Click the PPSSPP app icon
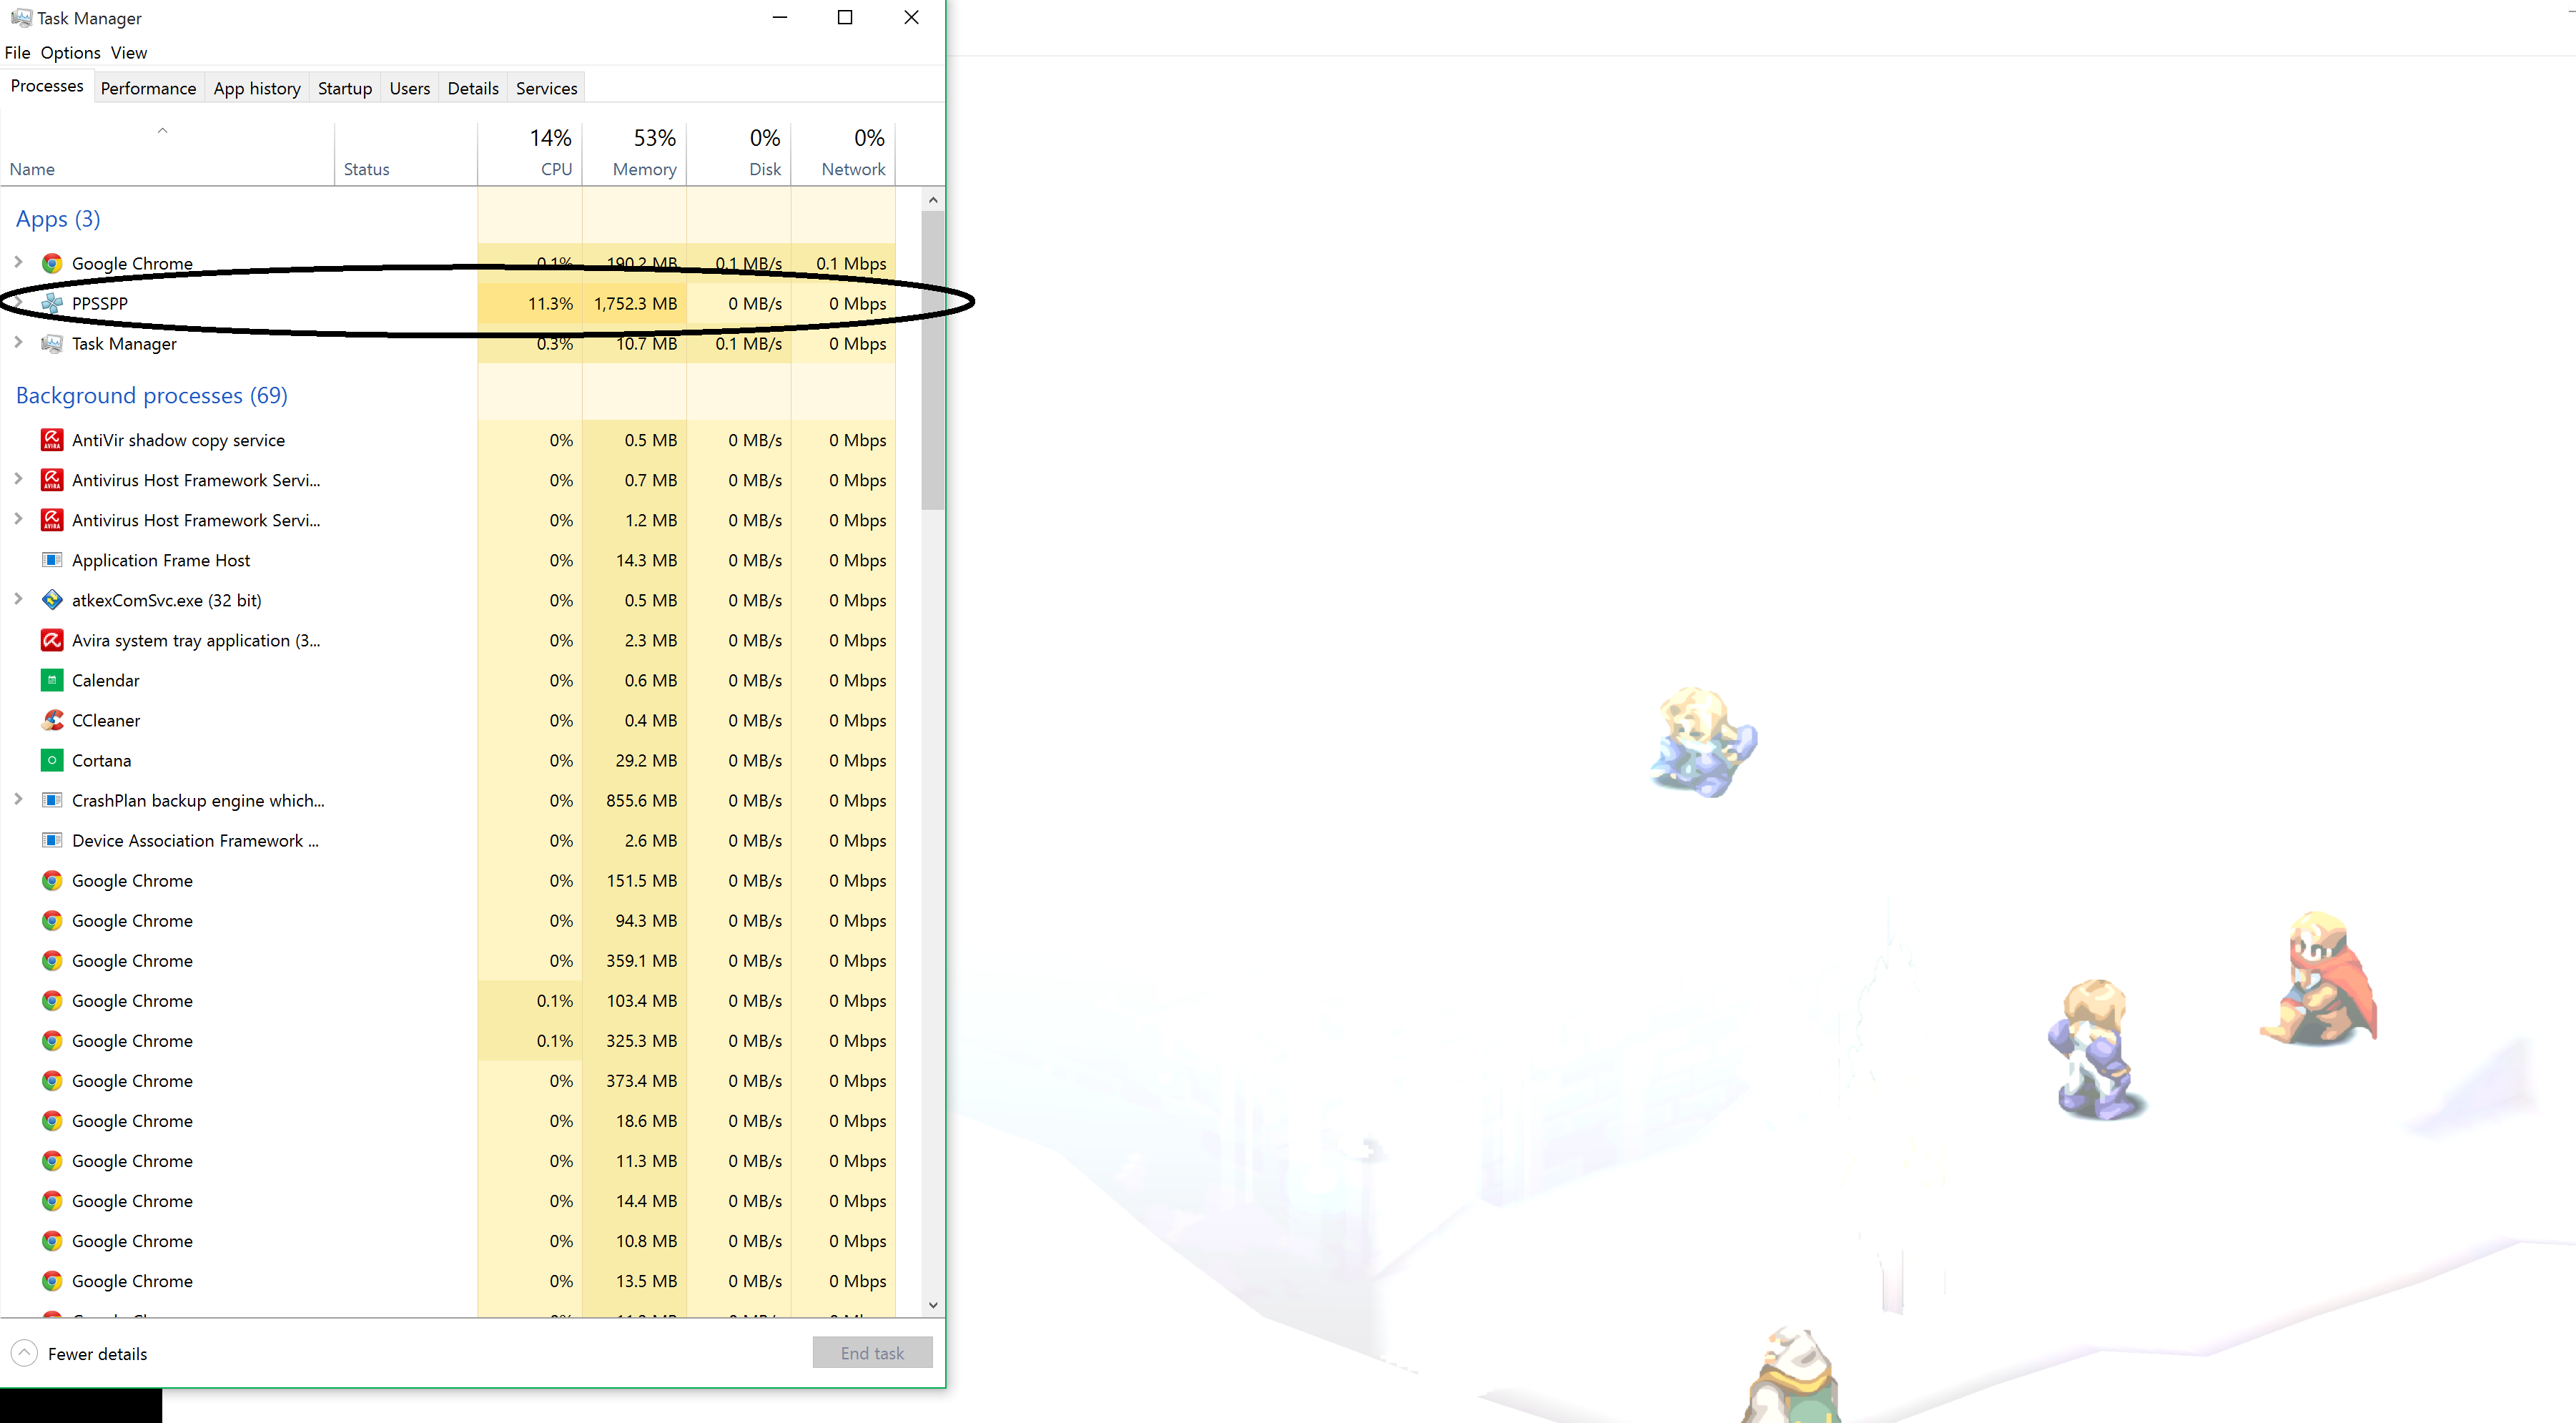The height and width of the screenshot is (1423, 2576). click(52, 303)
